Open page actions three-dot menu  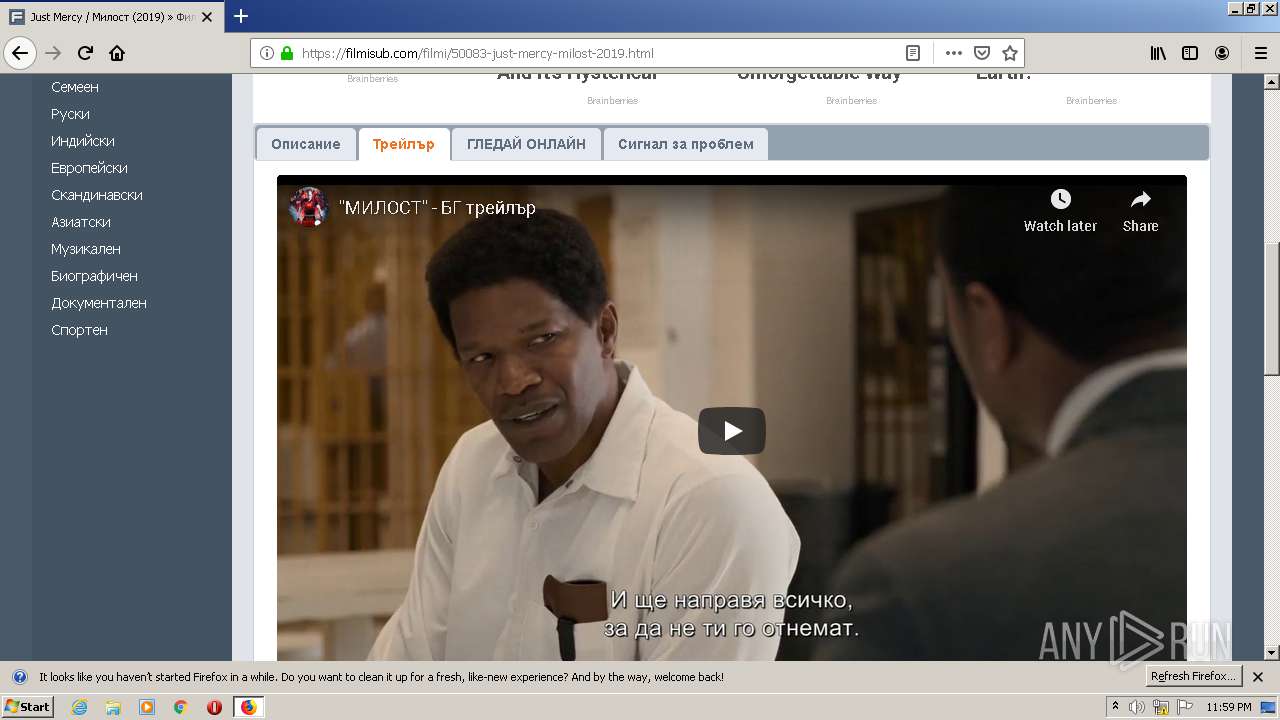[x=953, y=53]
